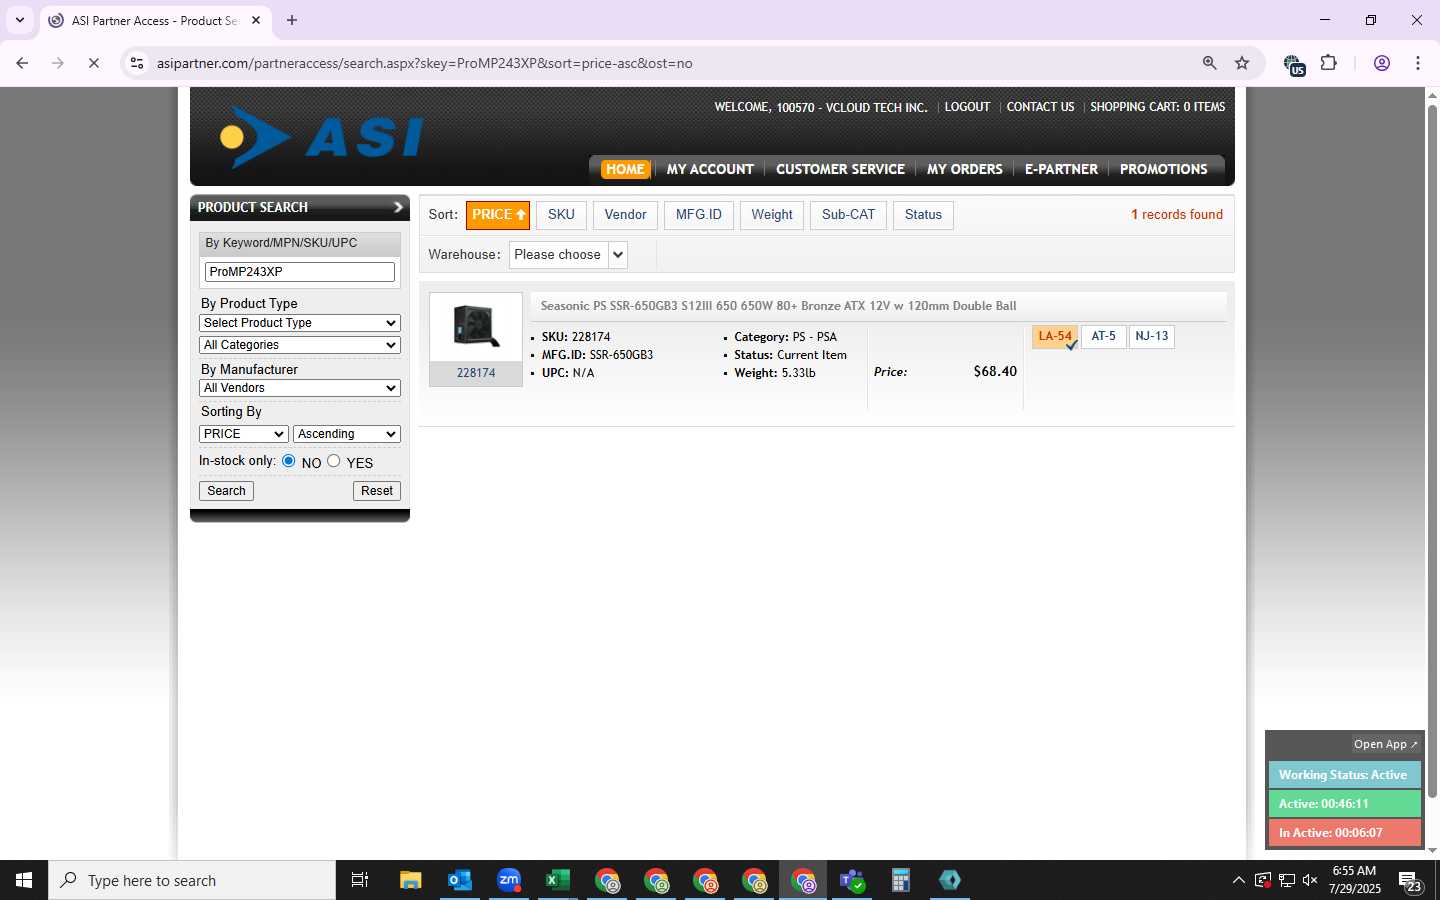
Task: Sort results by SKU
Action: (561, 215)
